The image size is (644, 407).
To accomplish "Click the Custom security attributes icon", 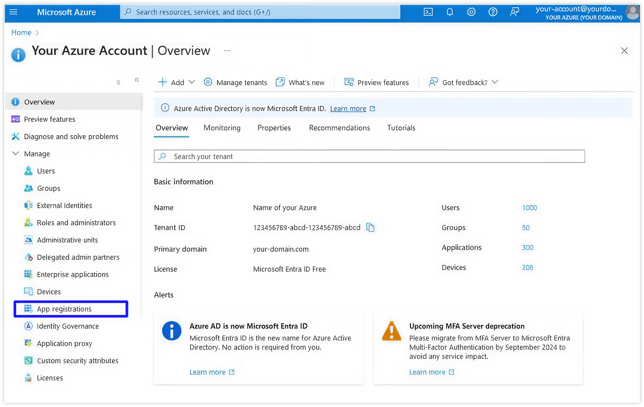I will point(28,361).
